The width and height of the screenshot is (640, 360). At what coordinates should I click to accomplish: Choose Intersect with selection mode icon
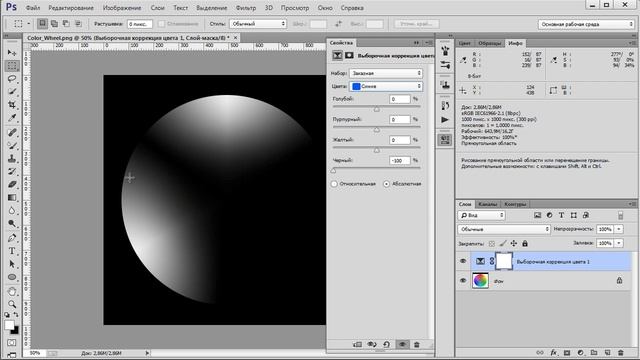(x=78, y=24)
